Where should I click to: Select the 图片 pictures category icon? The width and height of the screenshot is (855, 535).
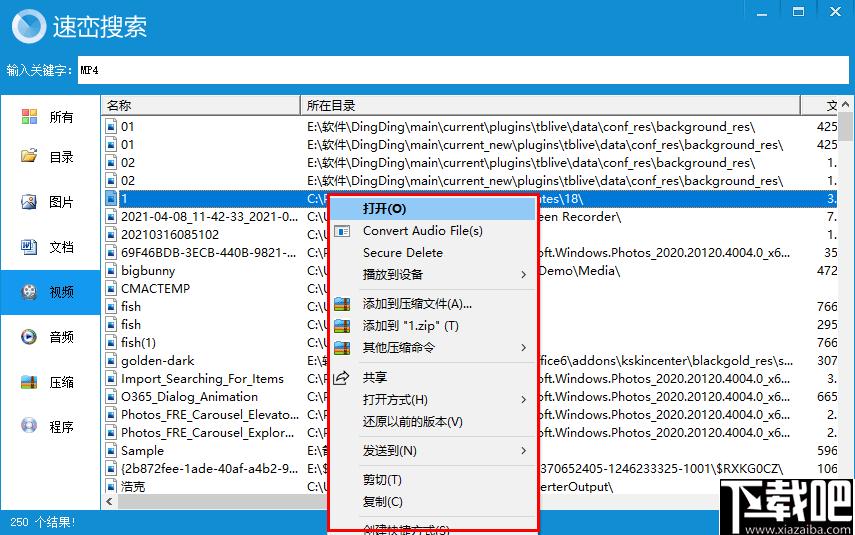30,202
